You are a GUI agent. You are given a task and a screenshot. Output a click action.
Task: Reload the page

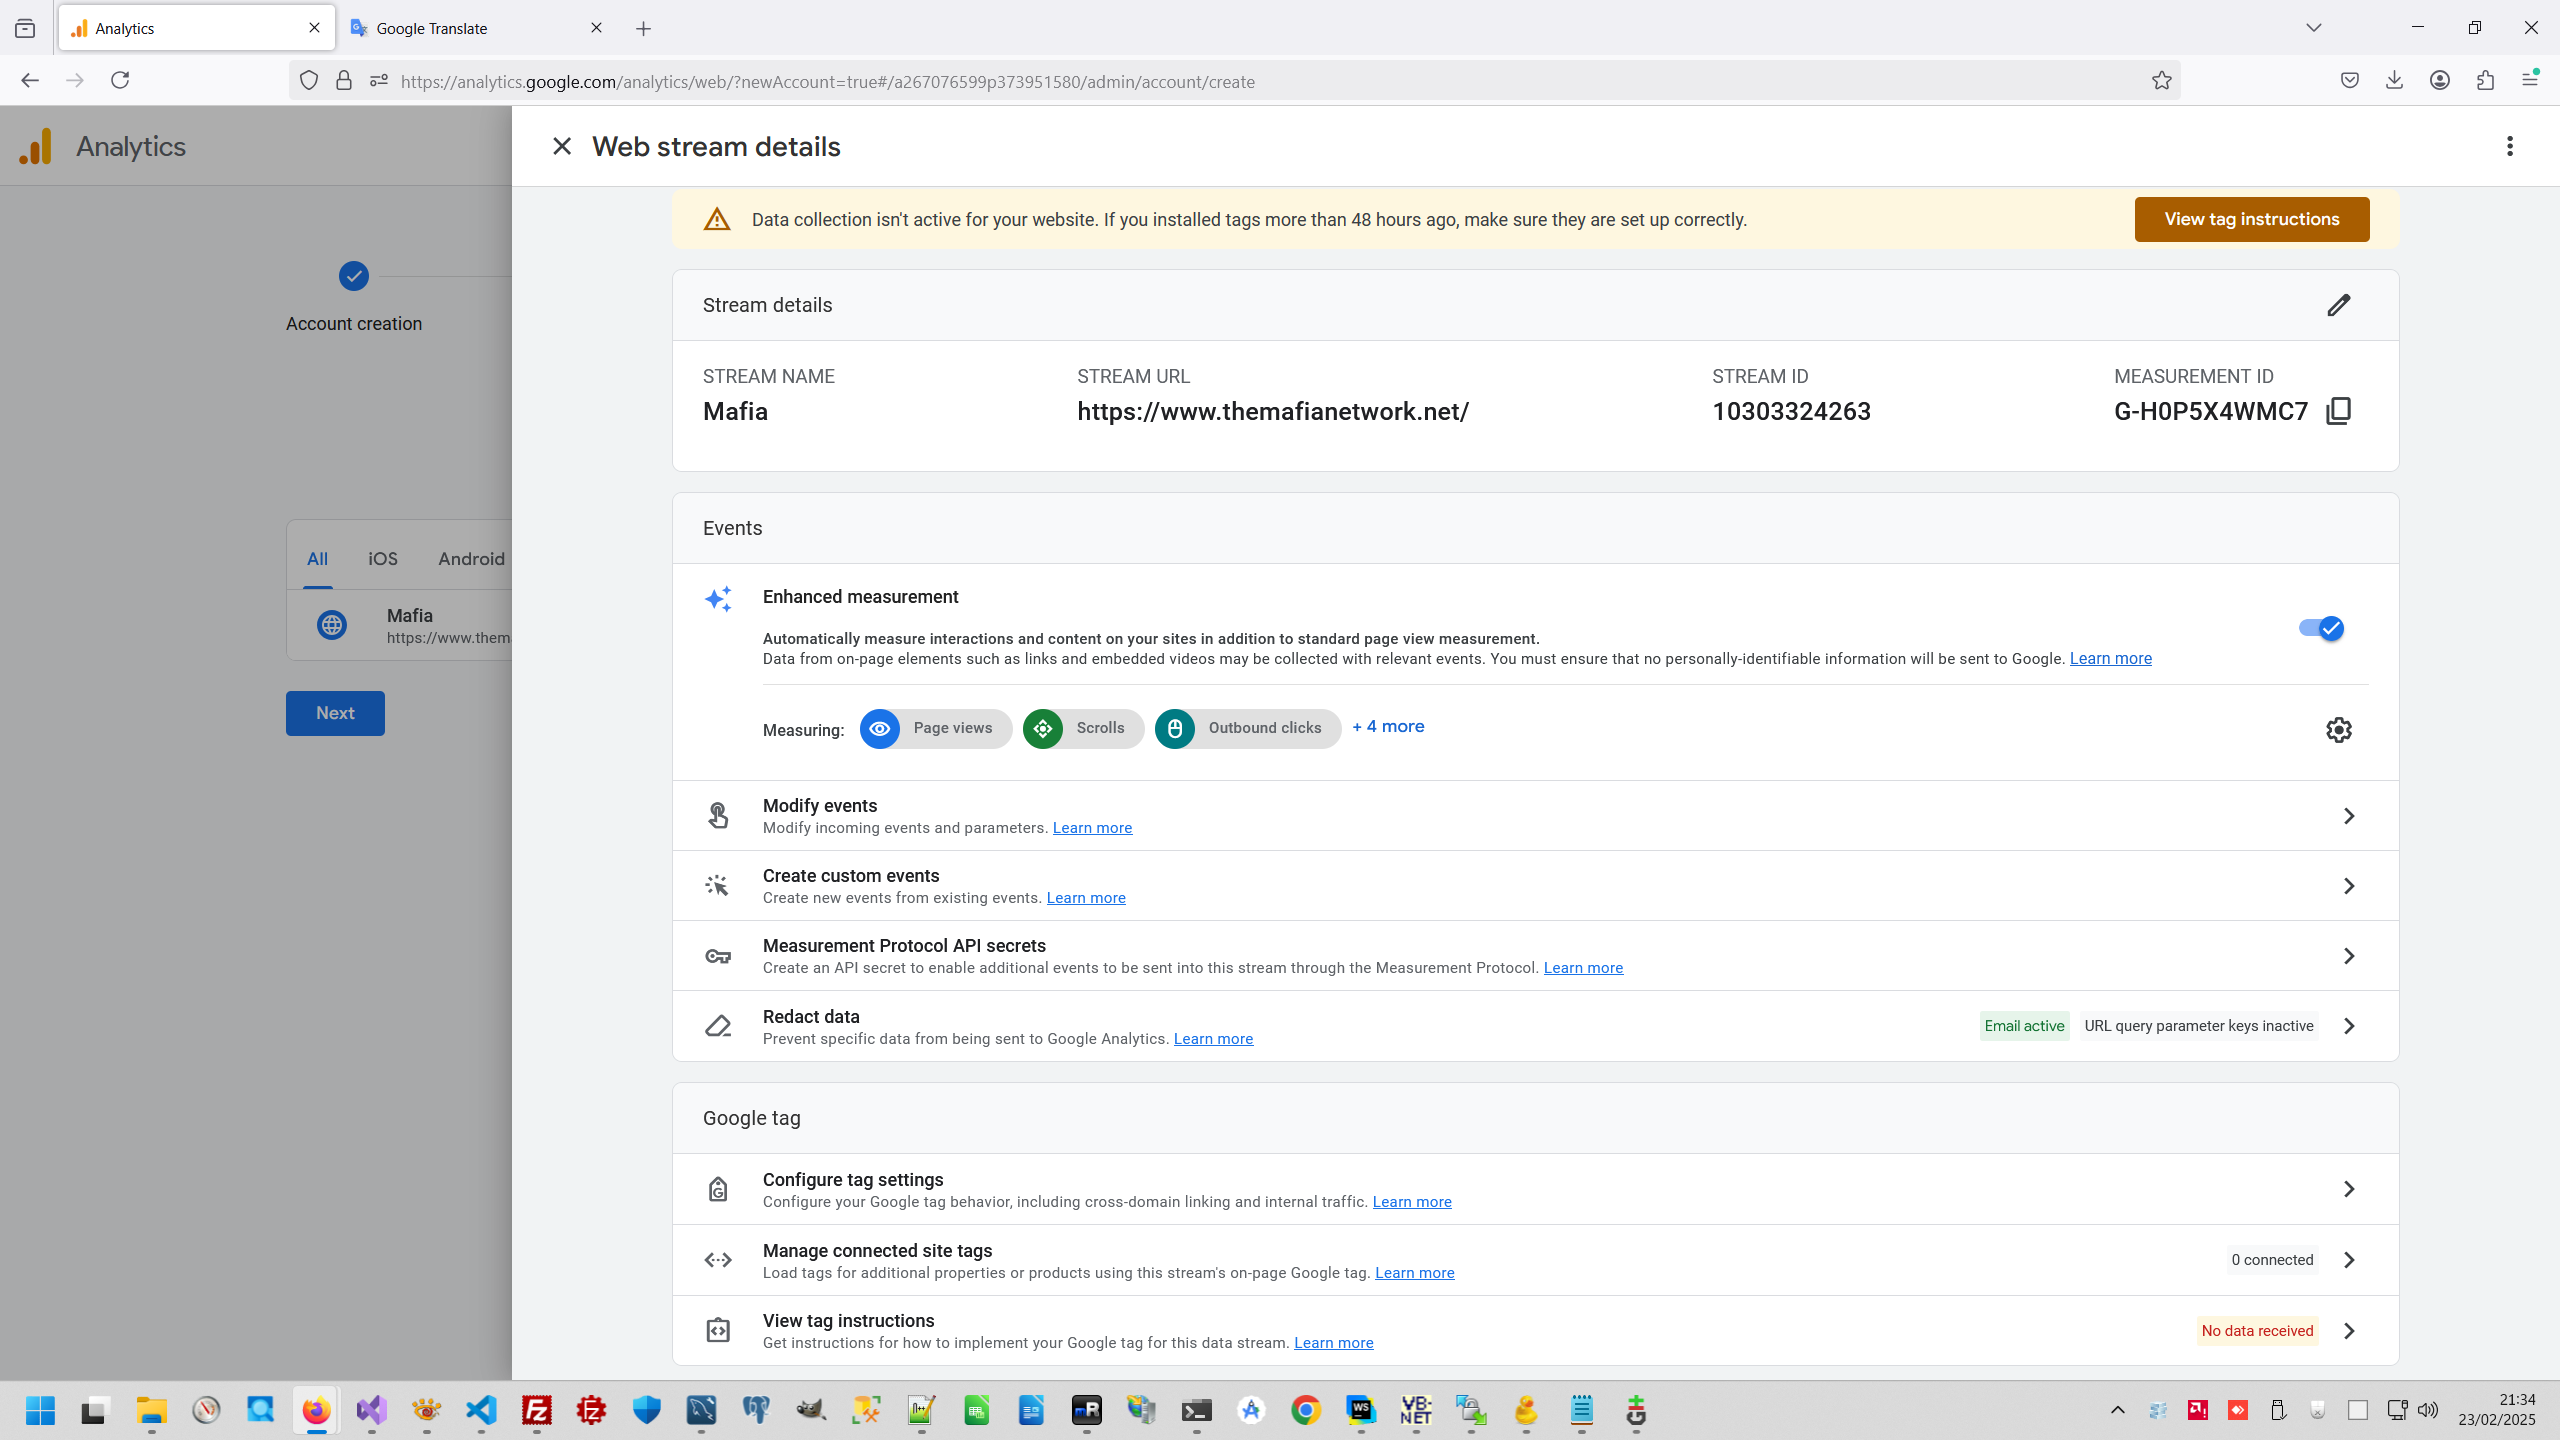pyautogui.click(x=120, y=80)
